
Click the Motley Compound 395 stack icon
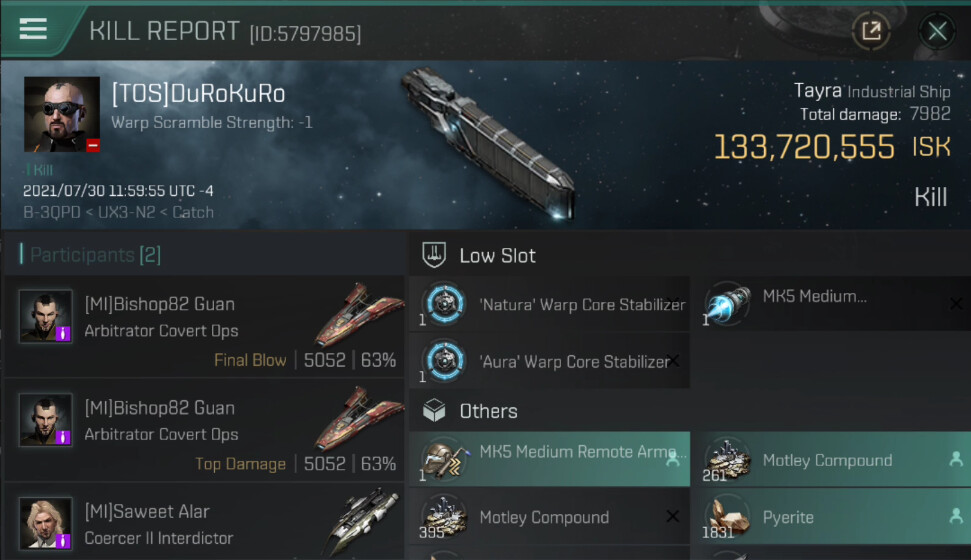(x=444, y=517)
